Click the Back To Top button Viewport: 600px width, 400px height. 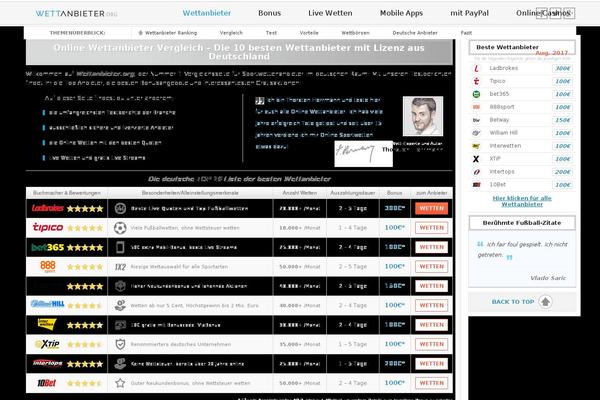click(522, 302)
